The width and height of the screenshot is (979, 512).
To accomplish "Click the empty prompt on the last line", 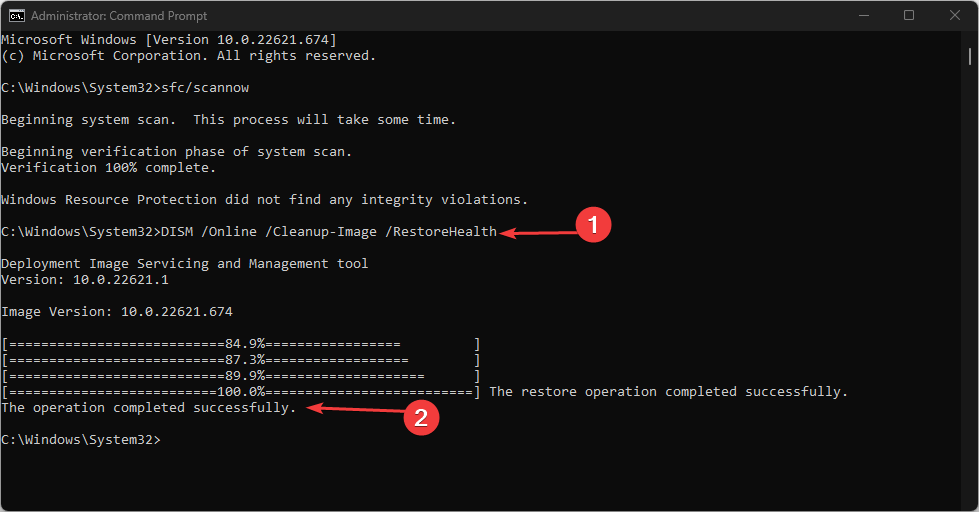I will (81, 440).
